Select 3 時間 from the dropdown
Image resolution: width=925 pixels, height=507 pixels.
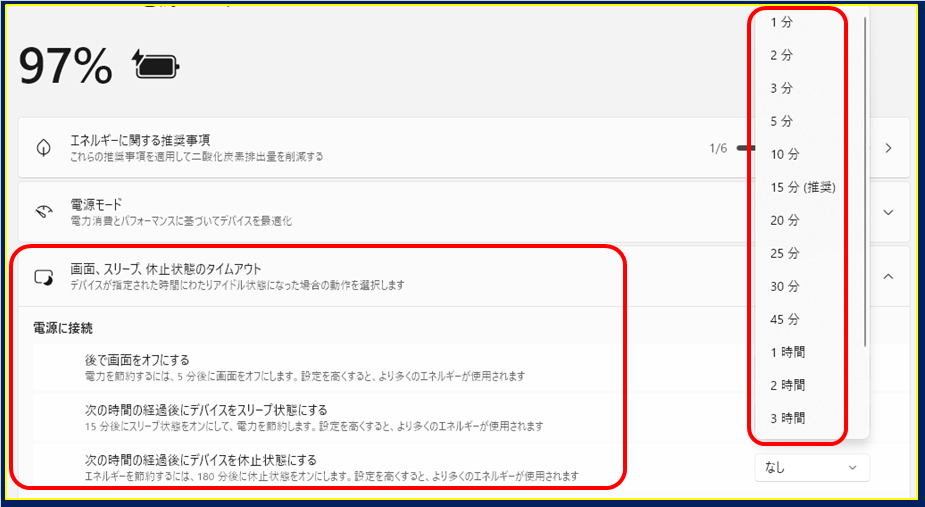[787, 418]
